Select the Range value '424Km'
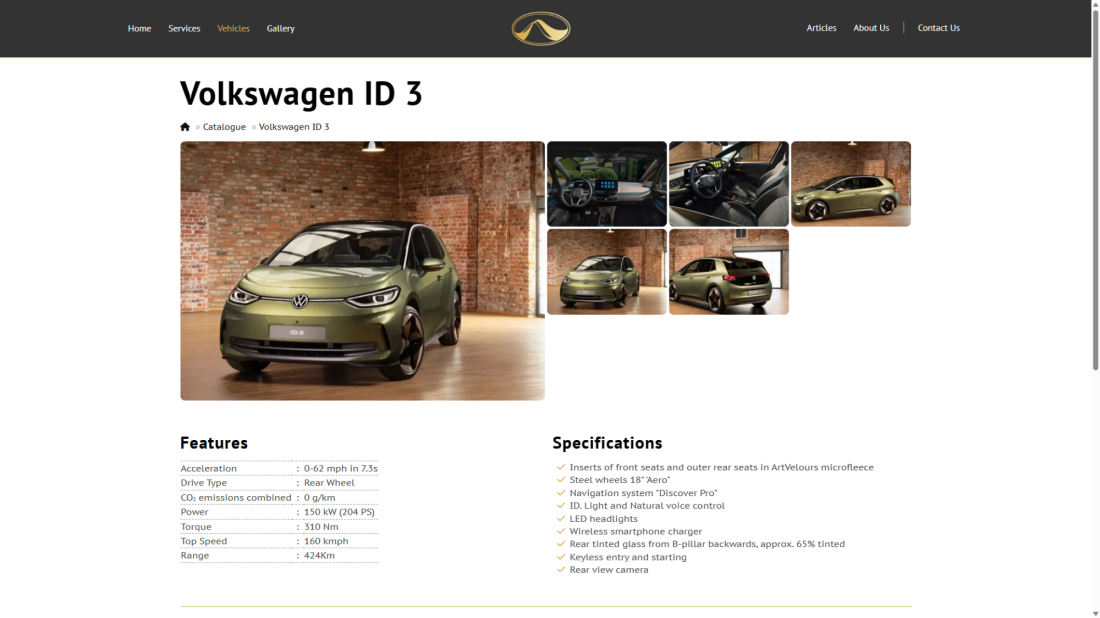 point(319,556)
